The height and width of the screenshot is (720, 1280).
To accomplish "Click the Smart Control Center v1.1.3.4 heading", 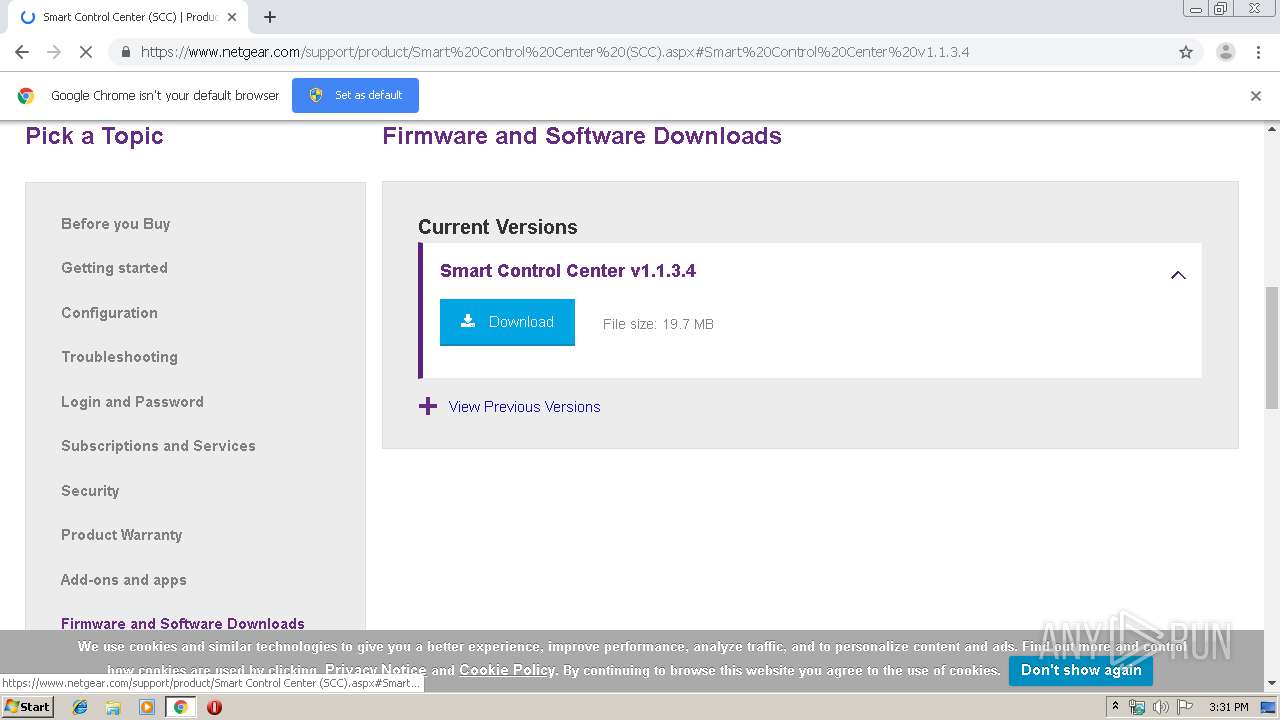I will point(568,271).
